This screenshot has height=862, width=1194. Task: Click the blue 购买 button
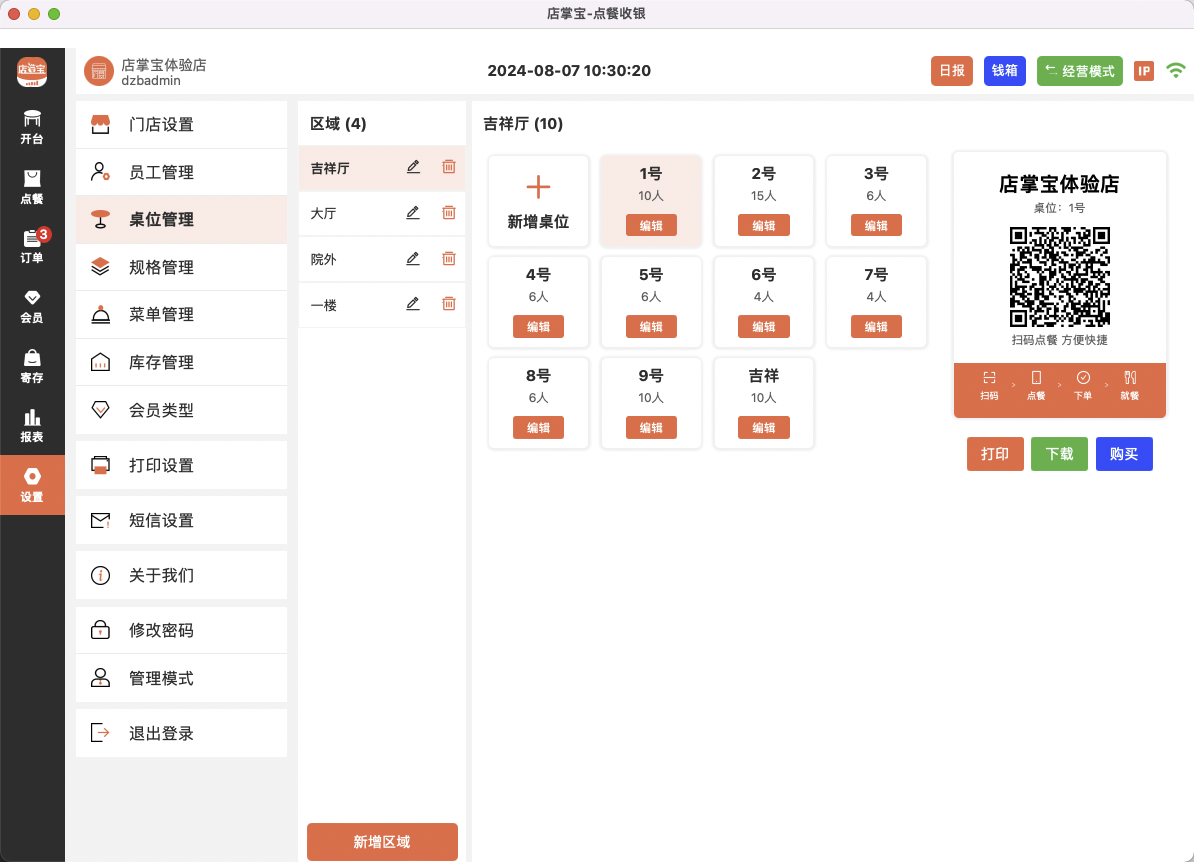tap(1124, 454)
